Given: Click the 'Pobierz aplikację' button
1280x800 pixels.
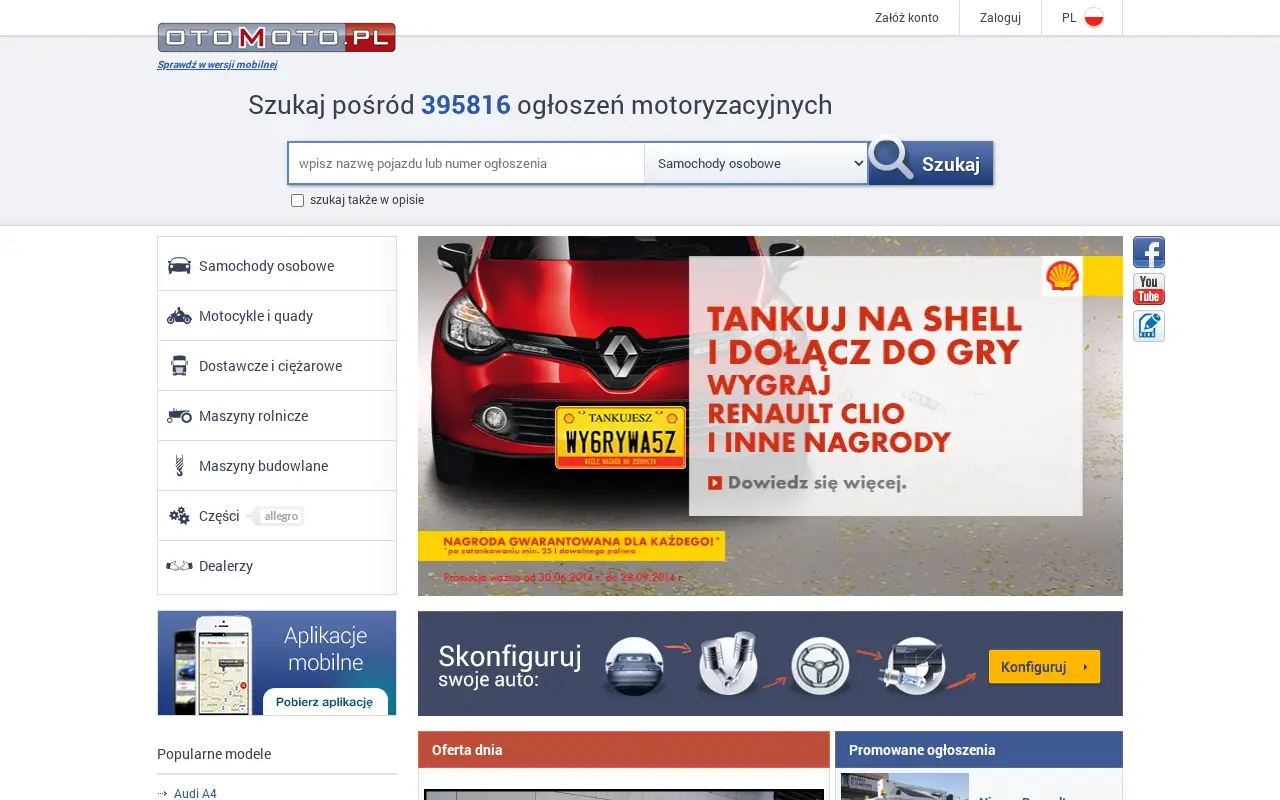Looking at the screenshot, I should point(324,702).
